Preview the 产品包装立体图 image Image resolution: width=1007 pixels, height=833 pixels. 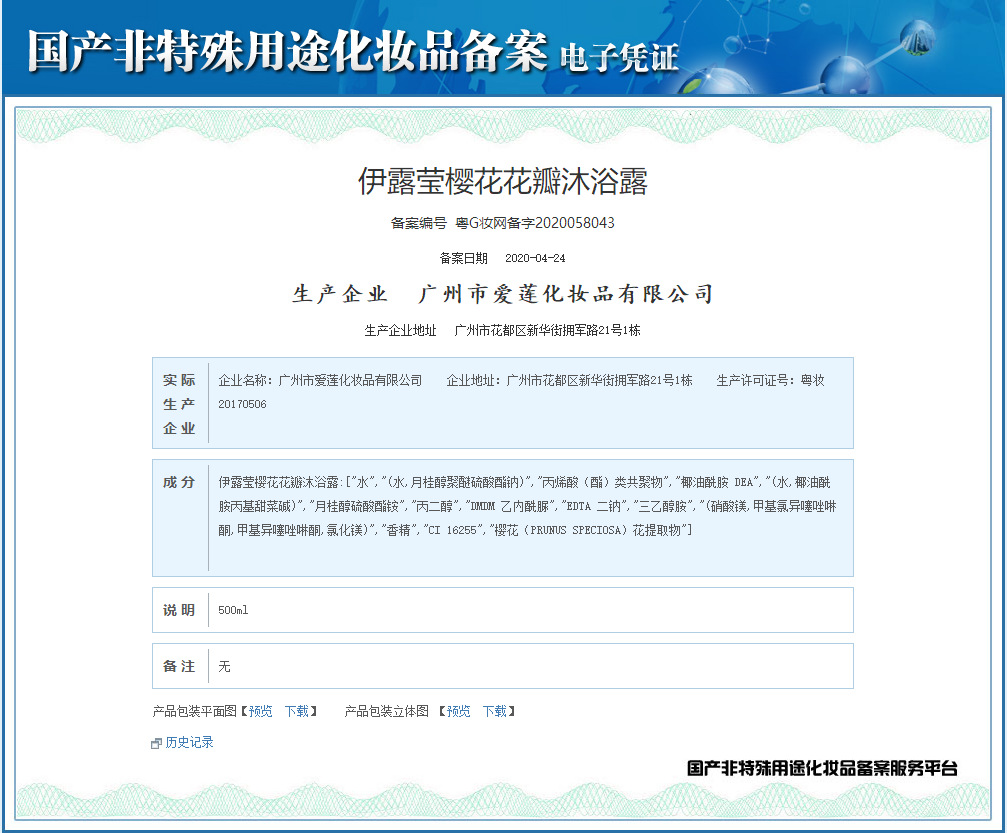tap(458, 711)
